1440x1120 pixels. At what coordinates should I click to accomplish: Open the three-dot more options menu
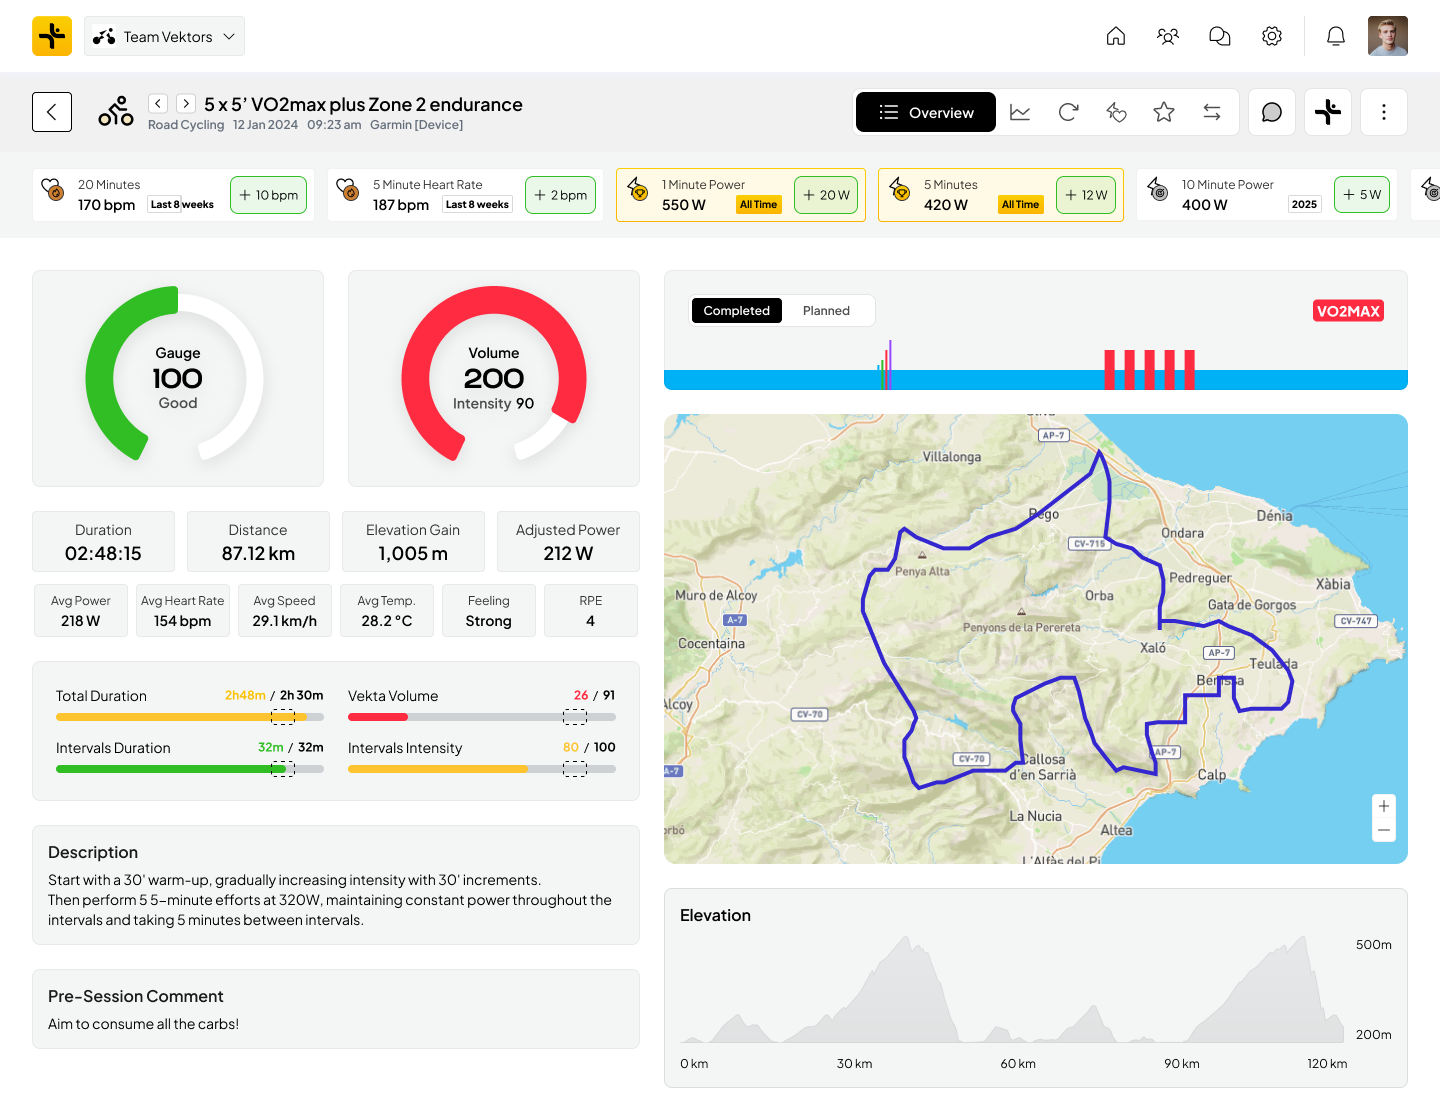coord(1384,112)
